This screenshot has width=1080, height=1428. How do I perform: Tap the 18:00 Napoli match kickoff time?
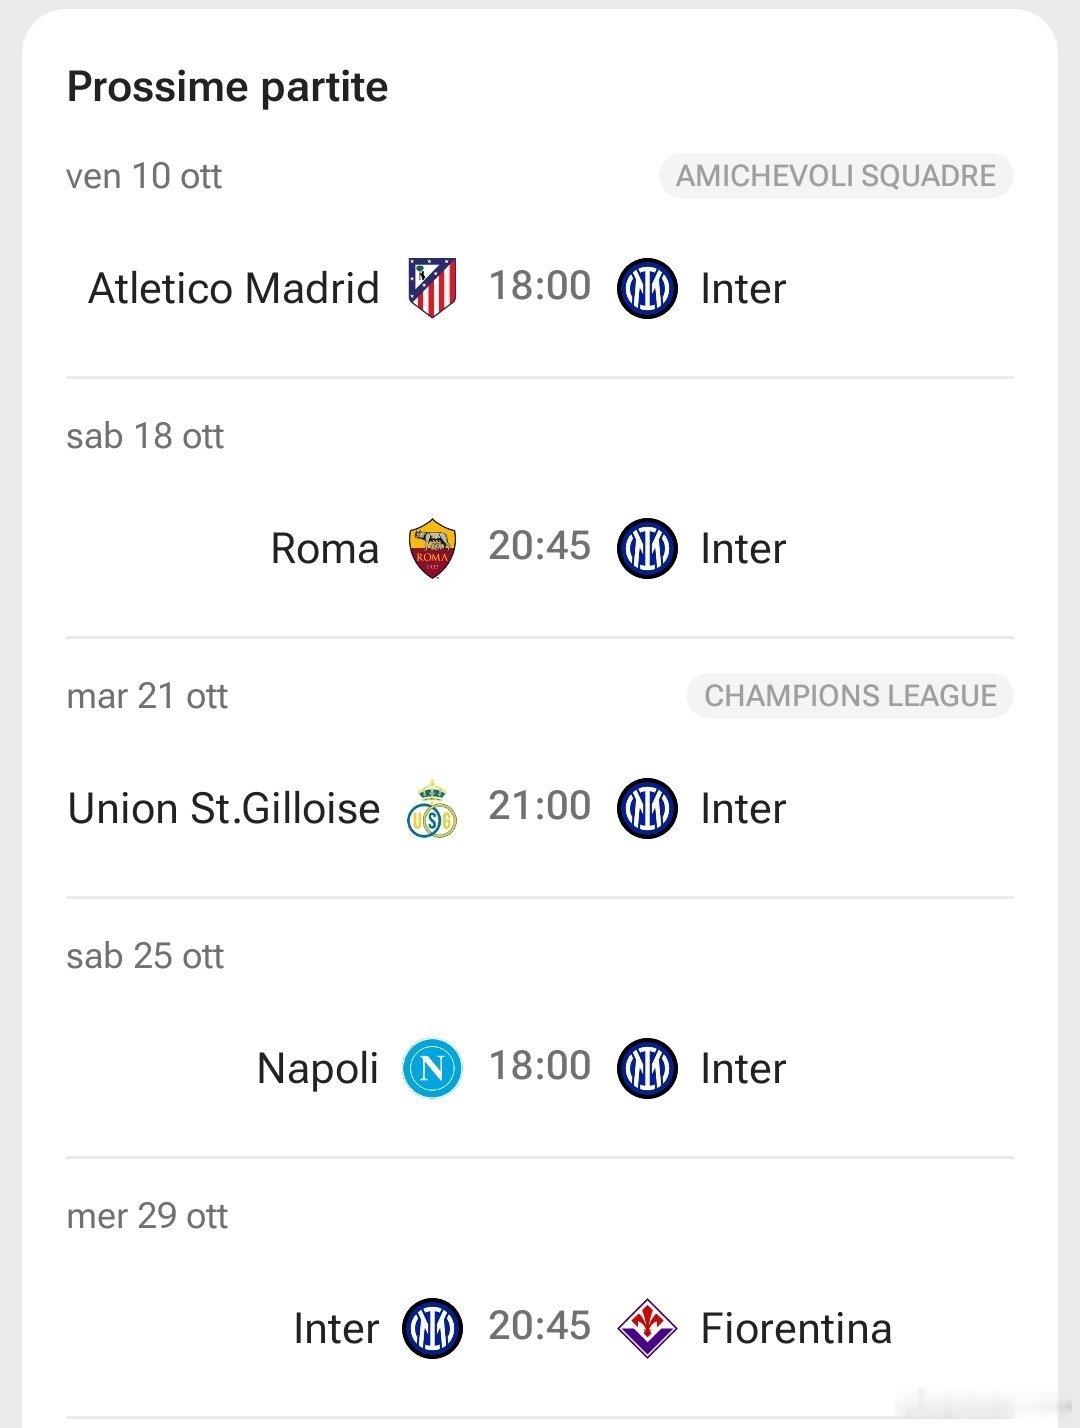coord(540,1066)
